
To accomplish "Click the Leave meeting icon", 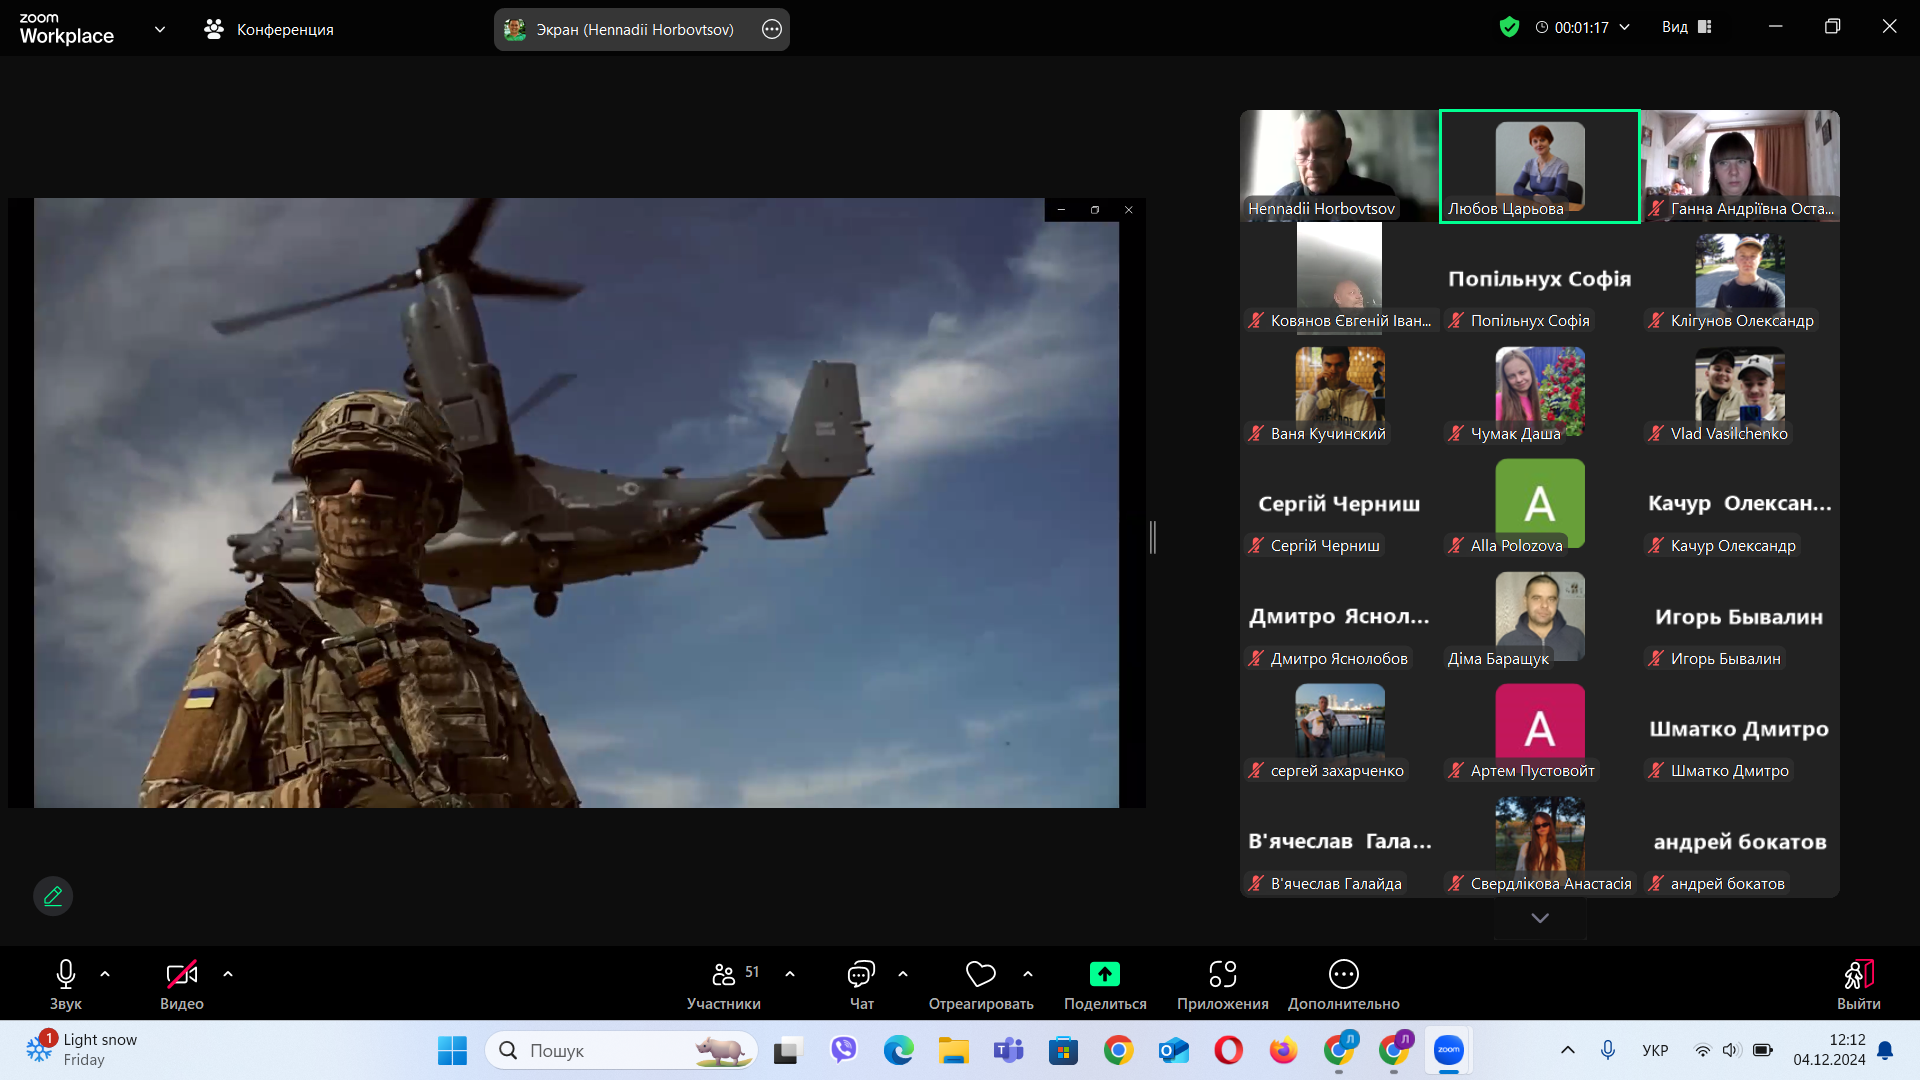I will click(1858, 974).
